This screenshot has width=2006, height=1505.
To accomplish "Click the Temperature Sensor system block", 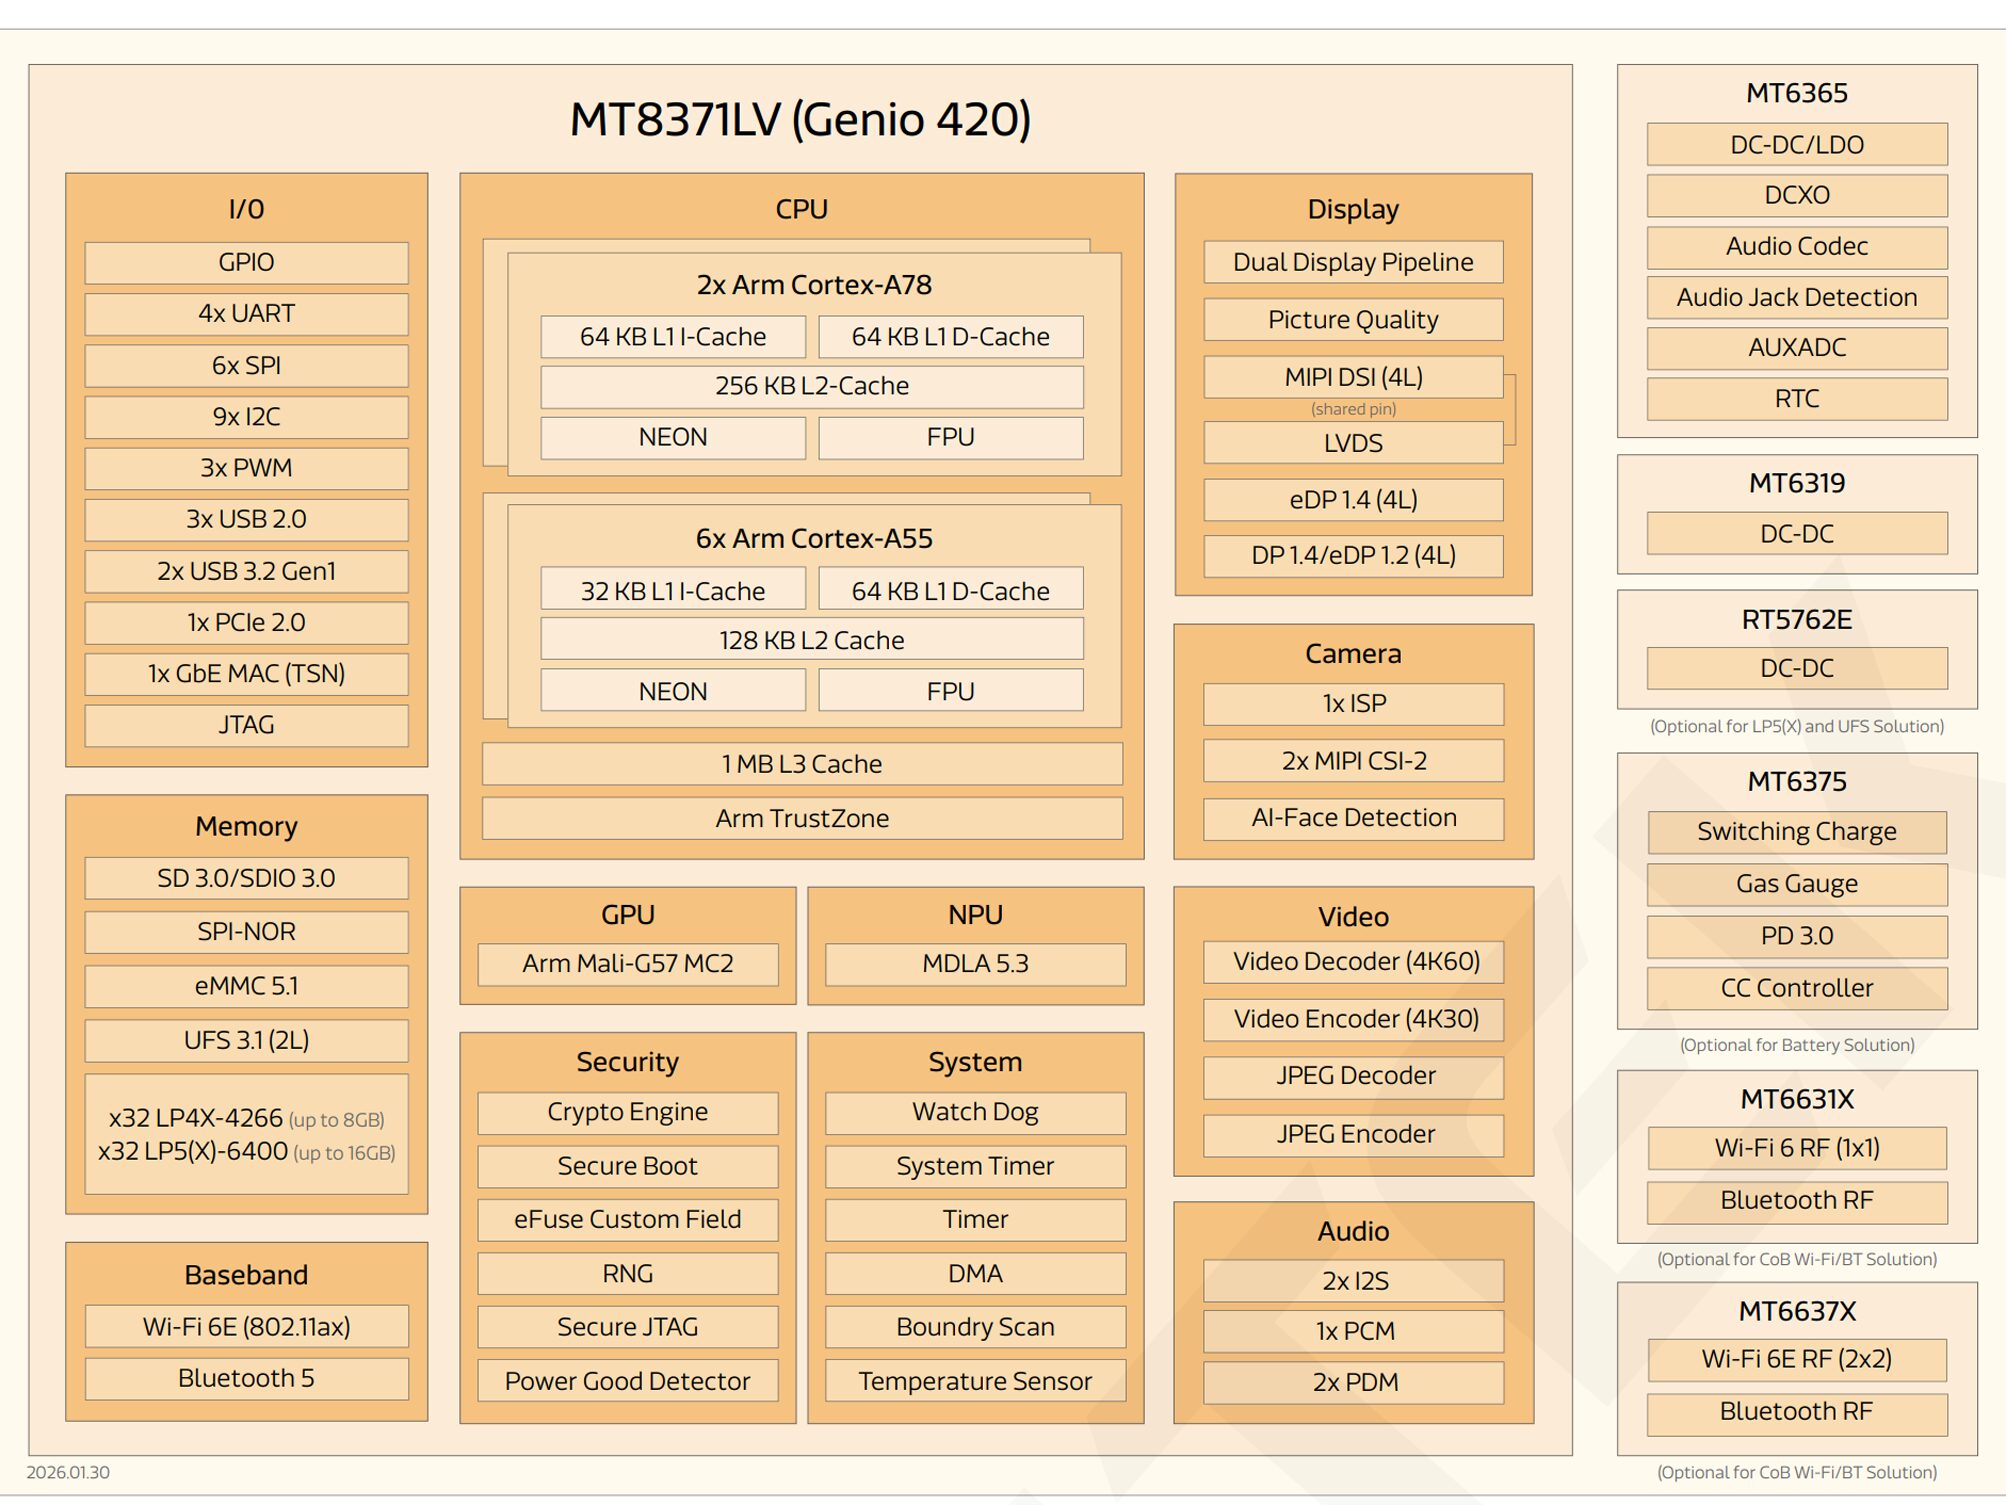I will (975, 1381).
